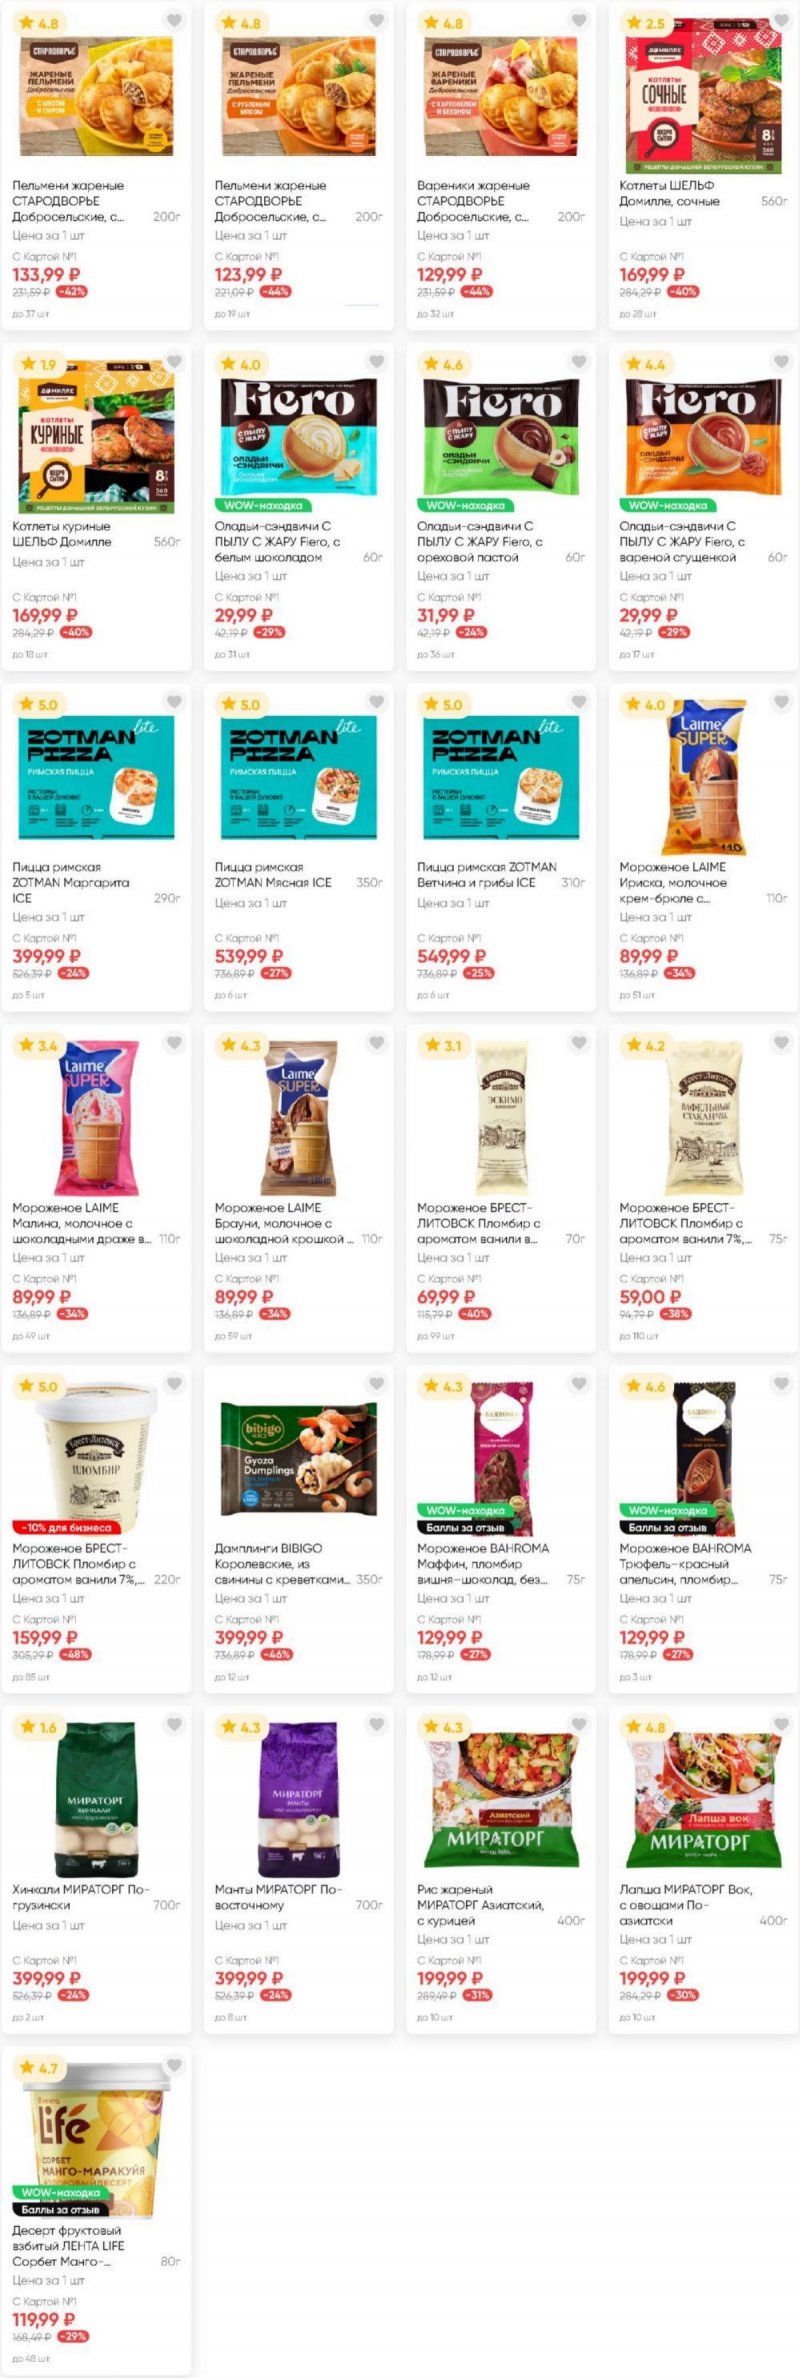Click the 2.5 star rating on Котлеты сочные
The width and height of the screenshot is (800, 2378).
pos(646,22)
